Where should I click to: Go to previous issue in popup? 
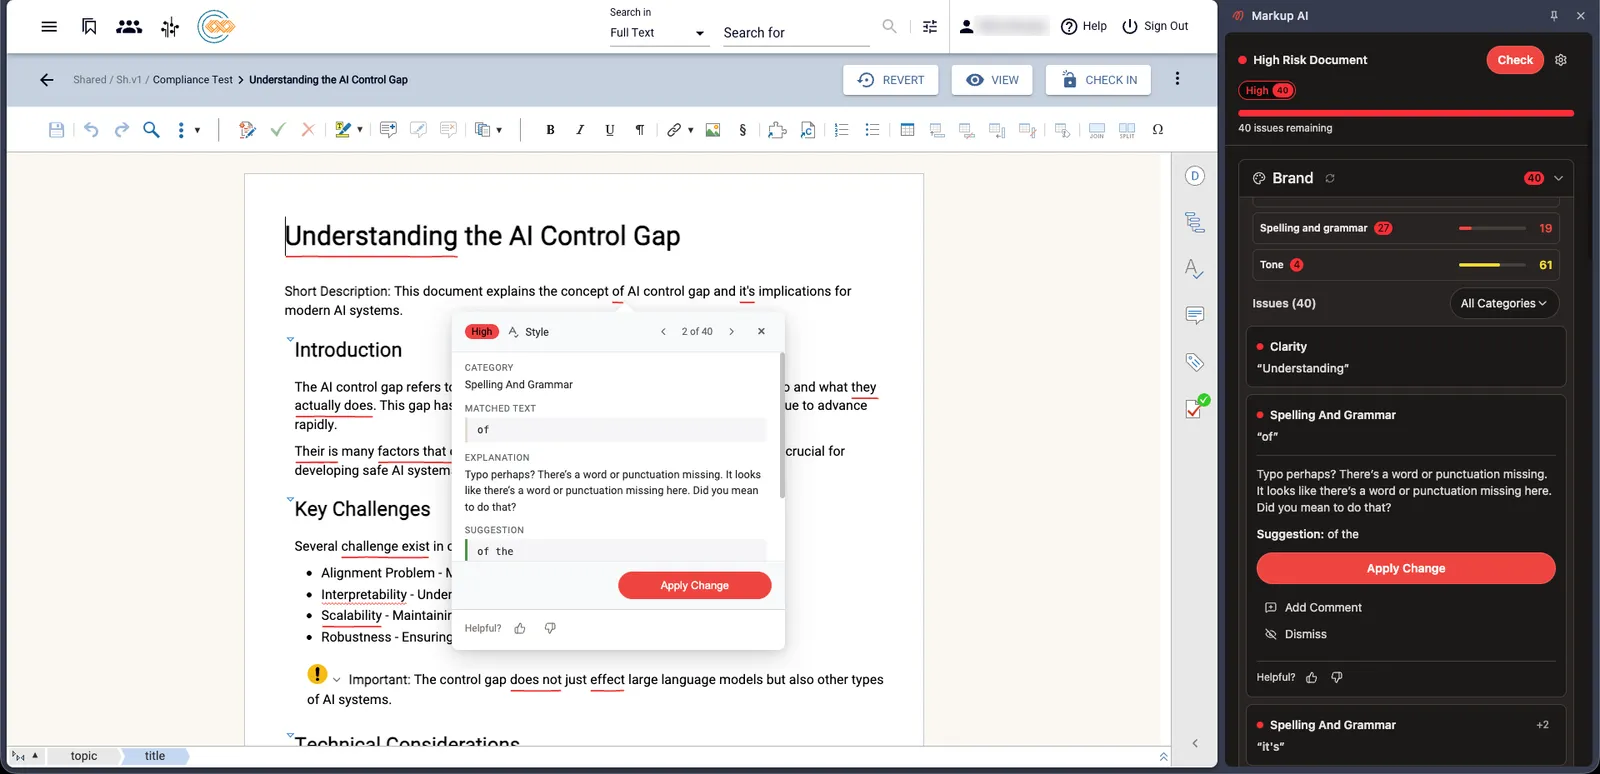coord(663,332)
